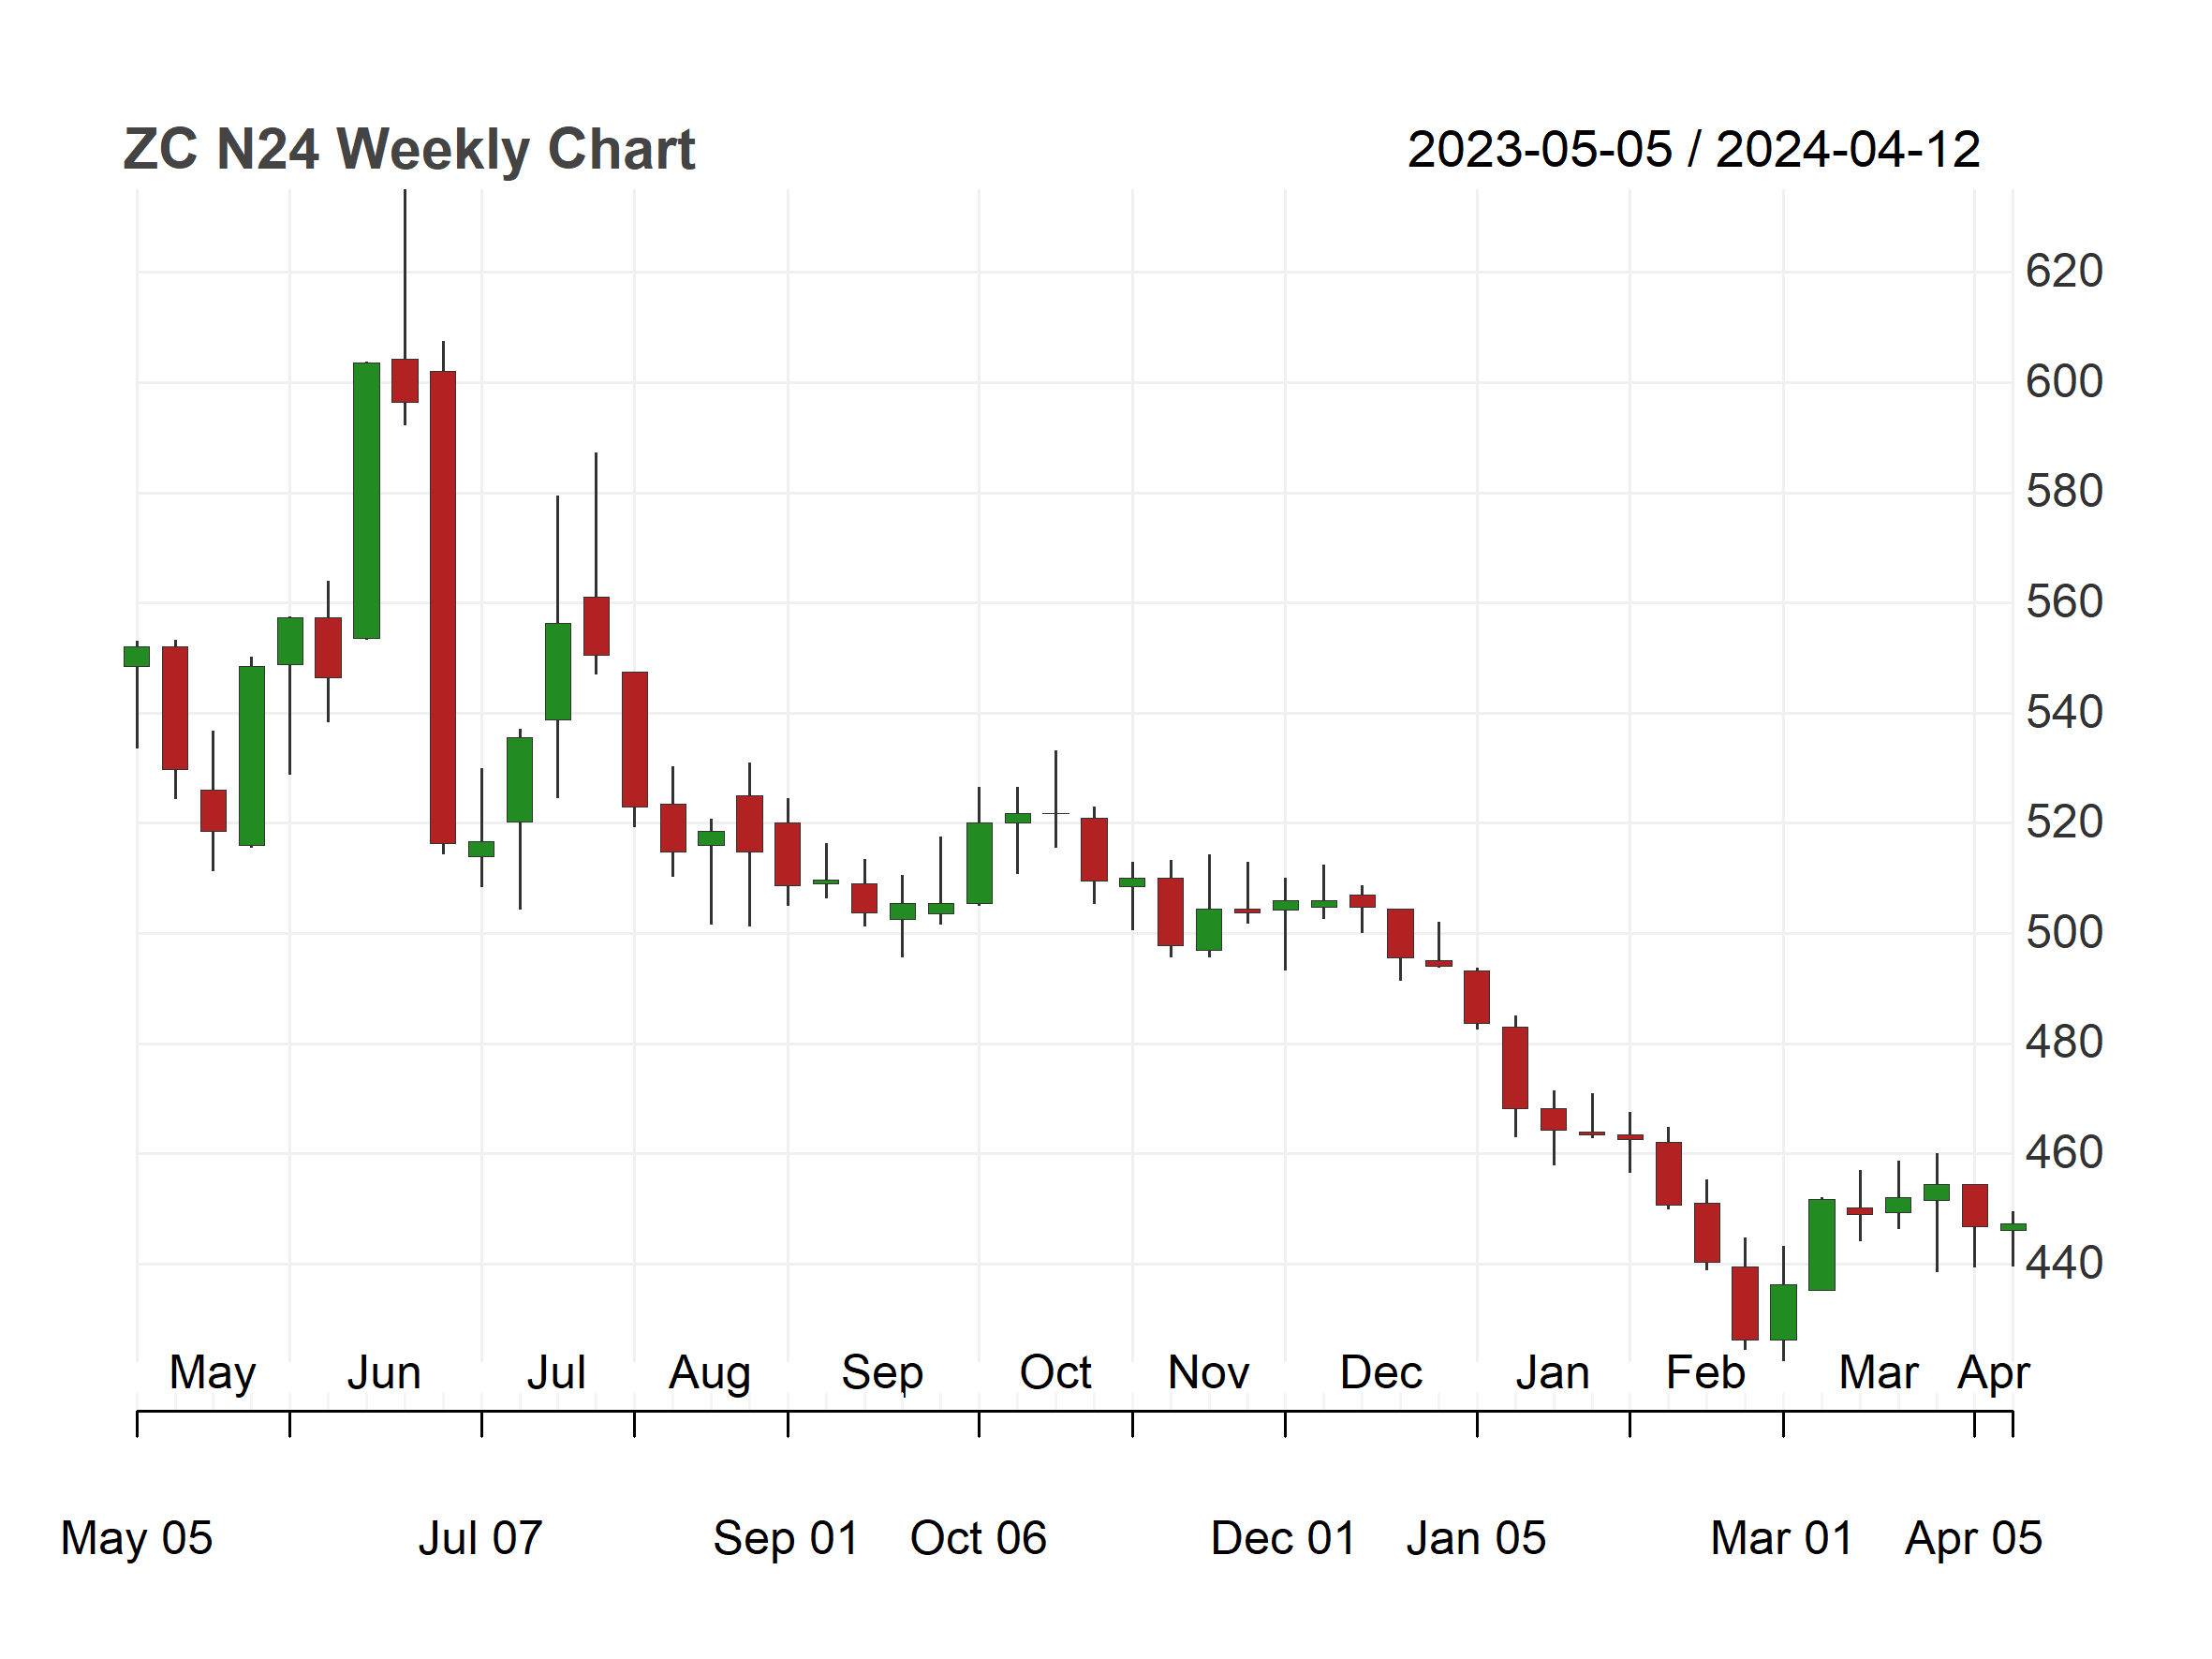This screenshot has height=1659, width=2212.
Task: Select the Feb month label
Action: coord(1705,1373)
